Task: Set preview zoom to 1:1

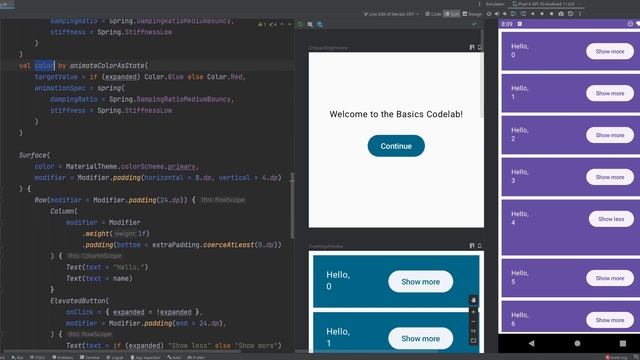Action: point(473,331)
